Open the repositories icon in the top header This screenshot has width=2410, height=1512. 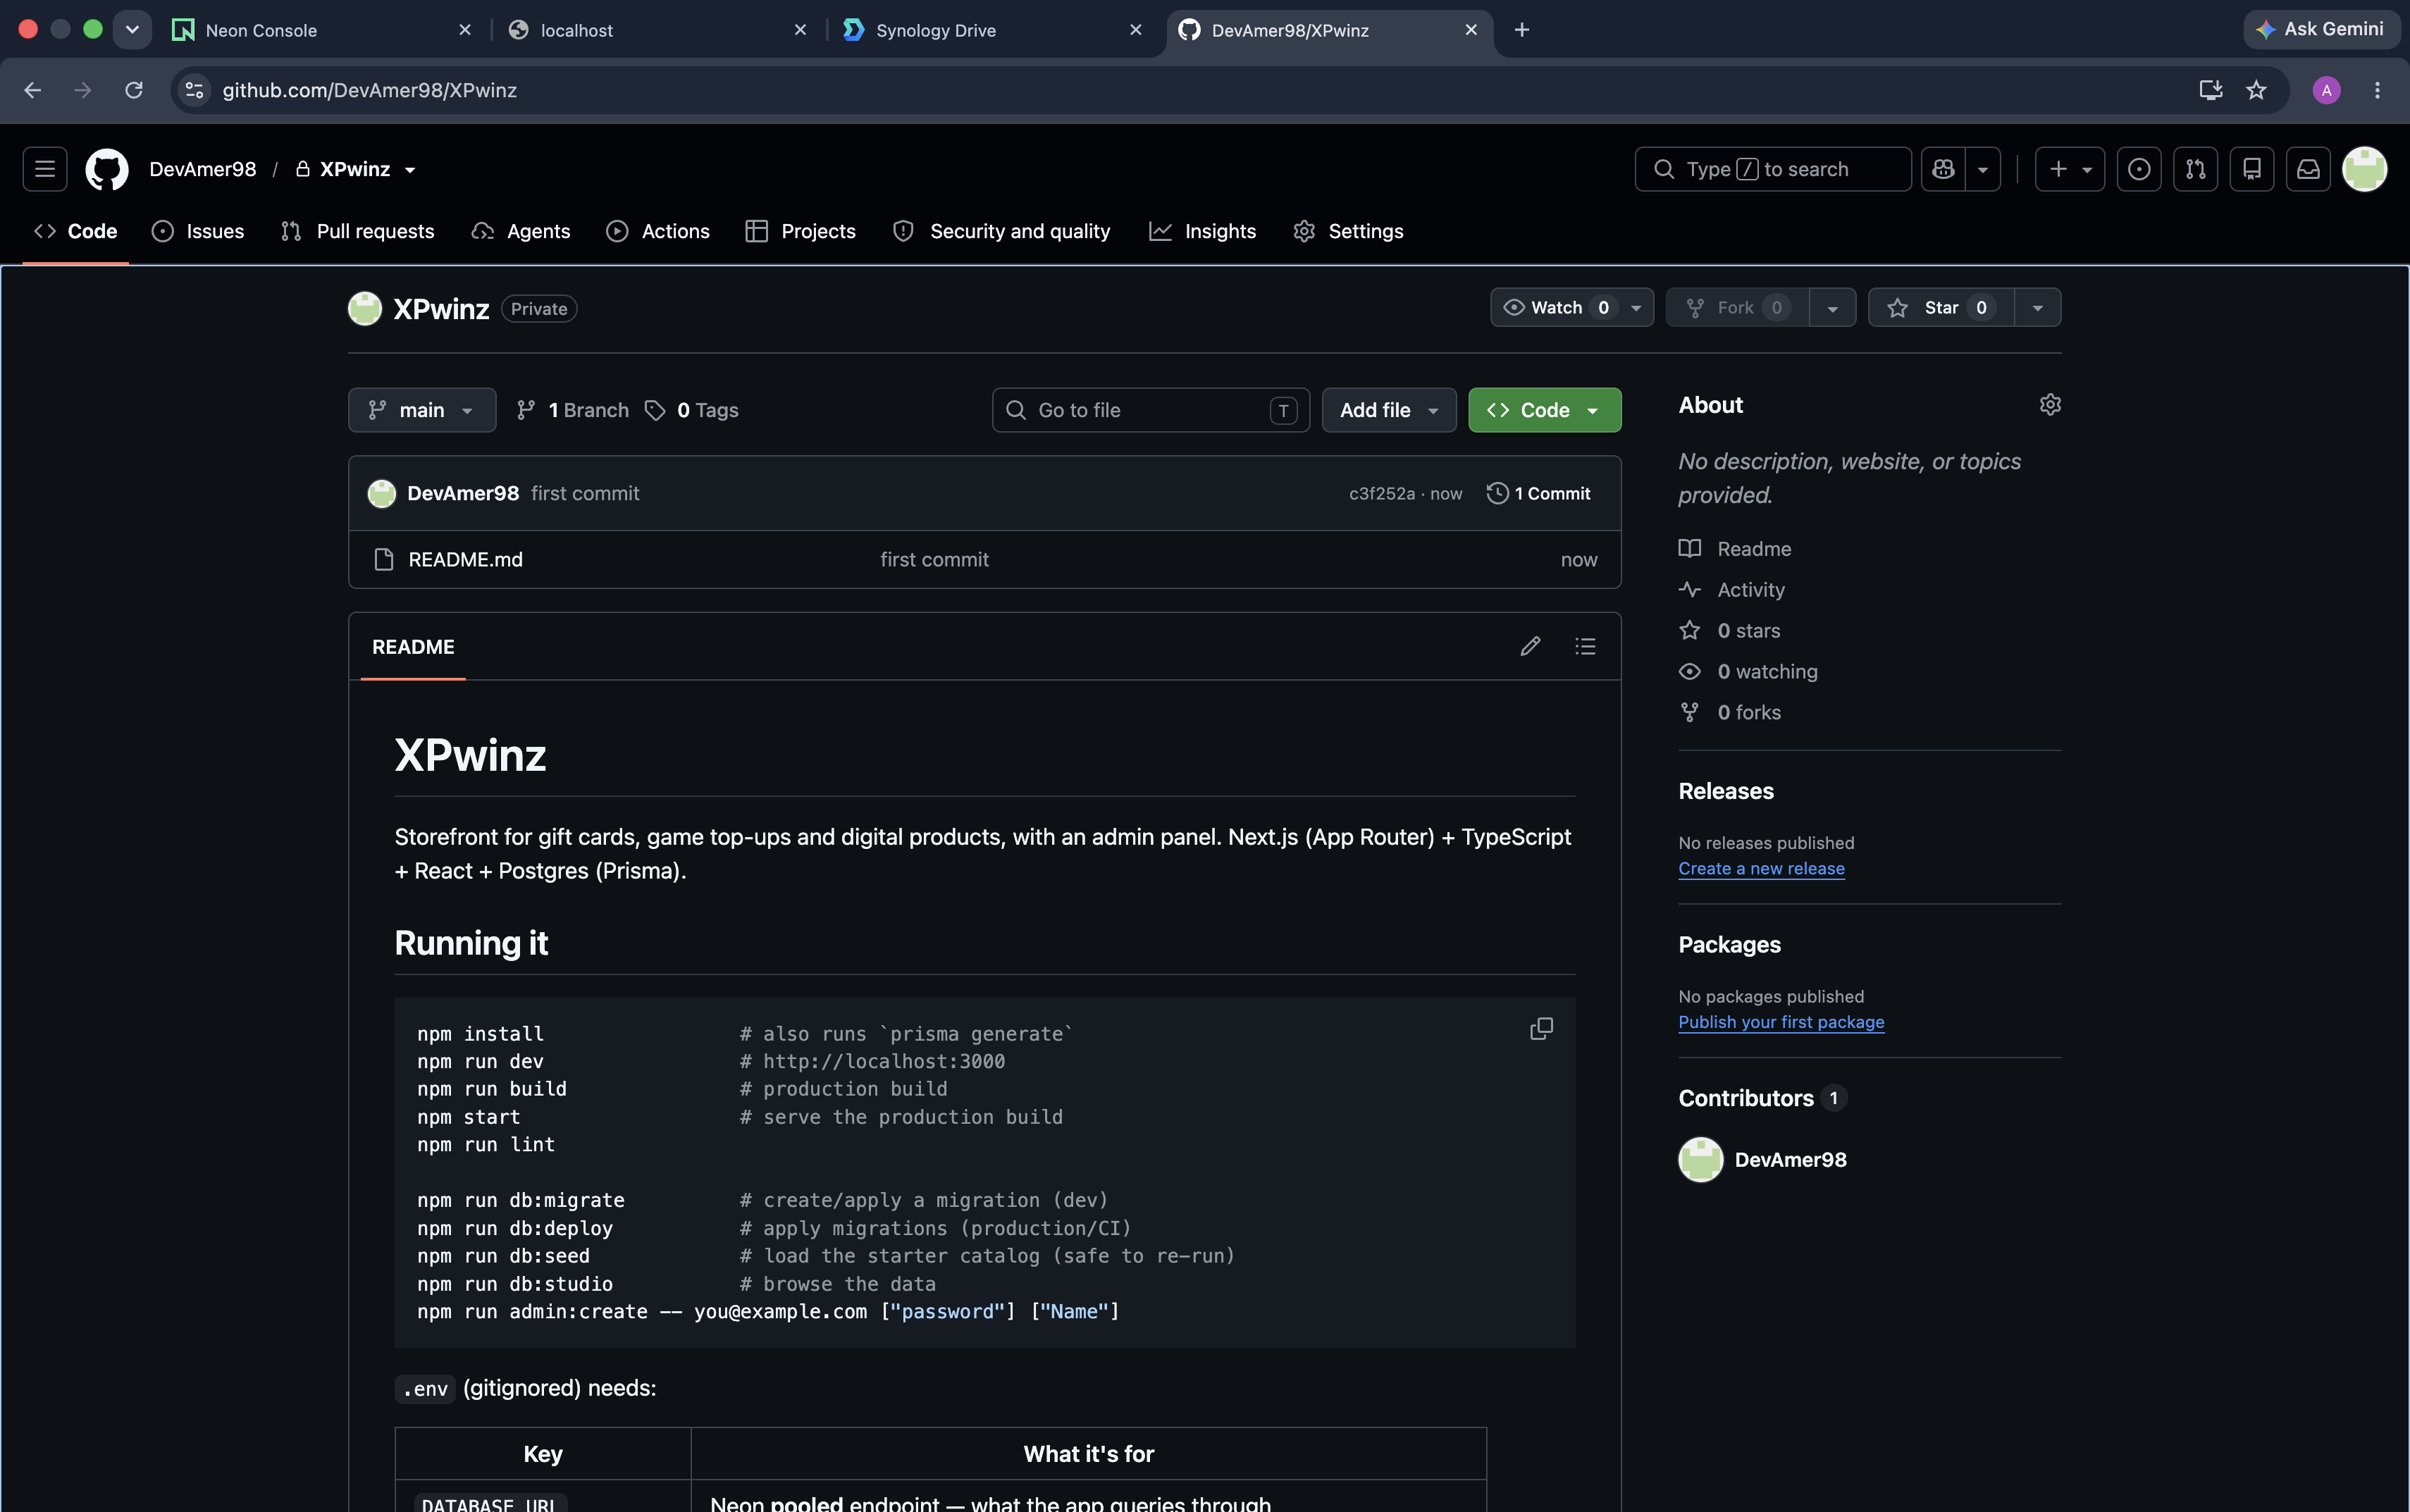point(2252,169)
